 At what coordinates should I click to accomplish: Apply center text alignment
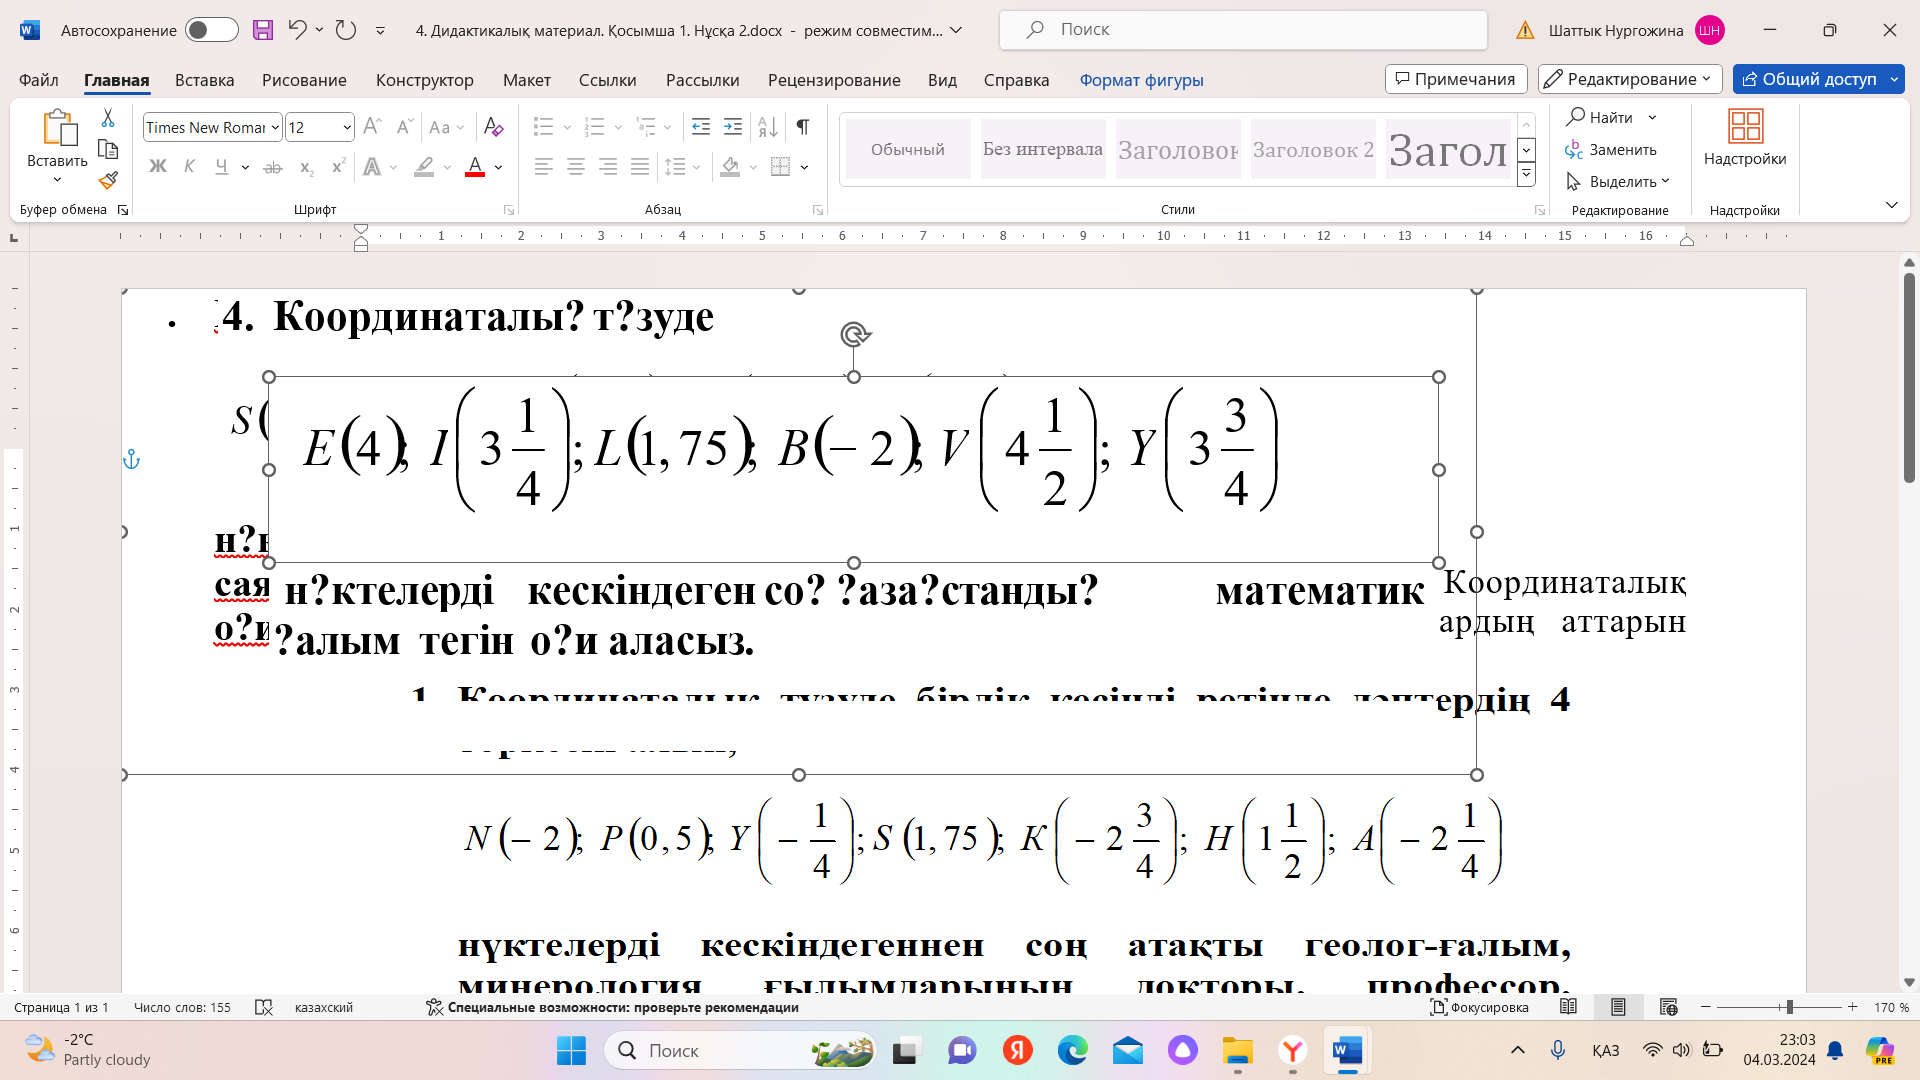coord(576,167)
